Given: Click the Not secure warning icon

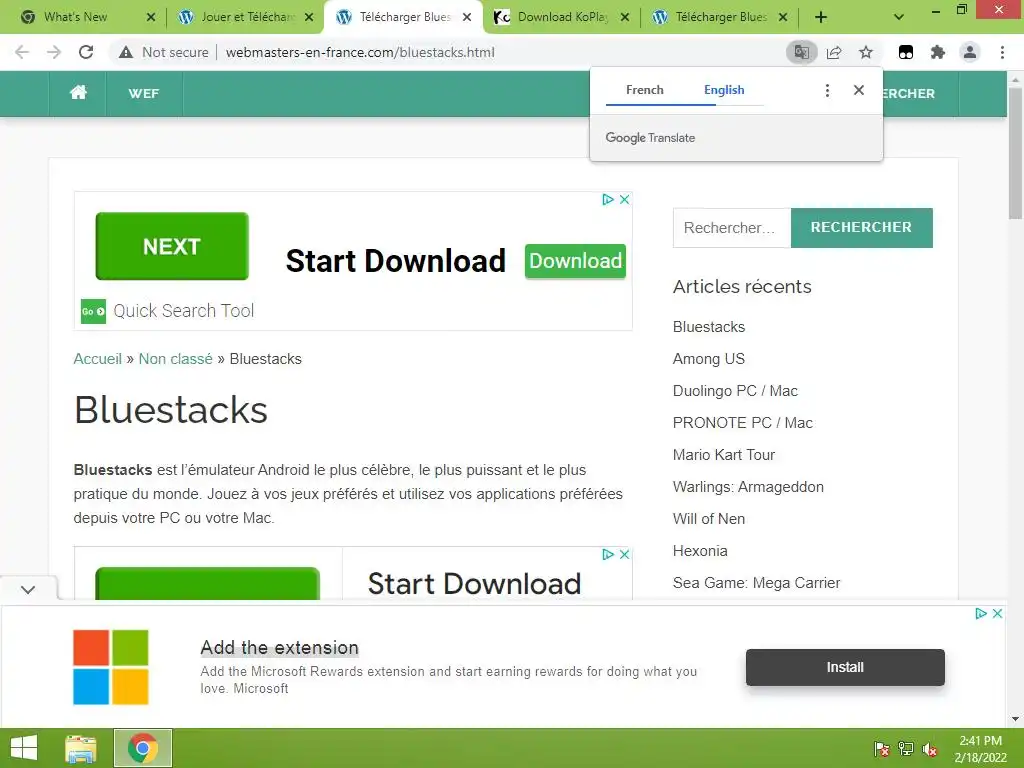Looking at the screenshot, I should (x=126, y=52).
